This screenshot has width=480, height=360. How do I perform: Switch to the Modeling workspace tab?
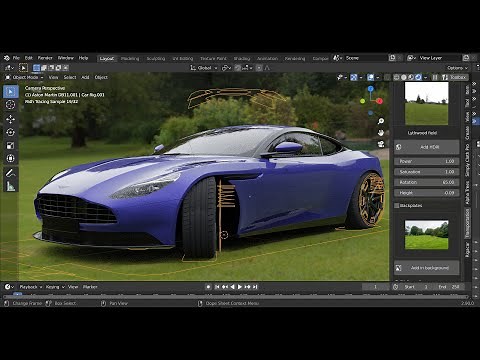(130, 59)
